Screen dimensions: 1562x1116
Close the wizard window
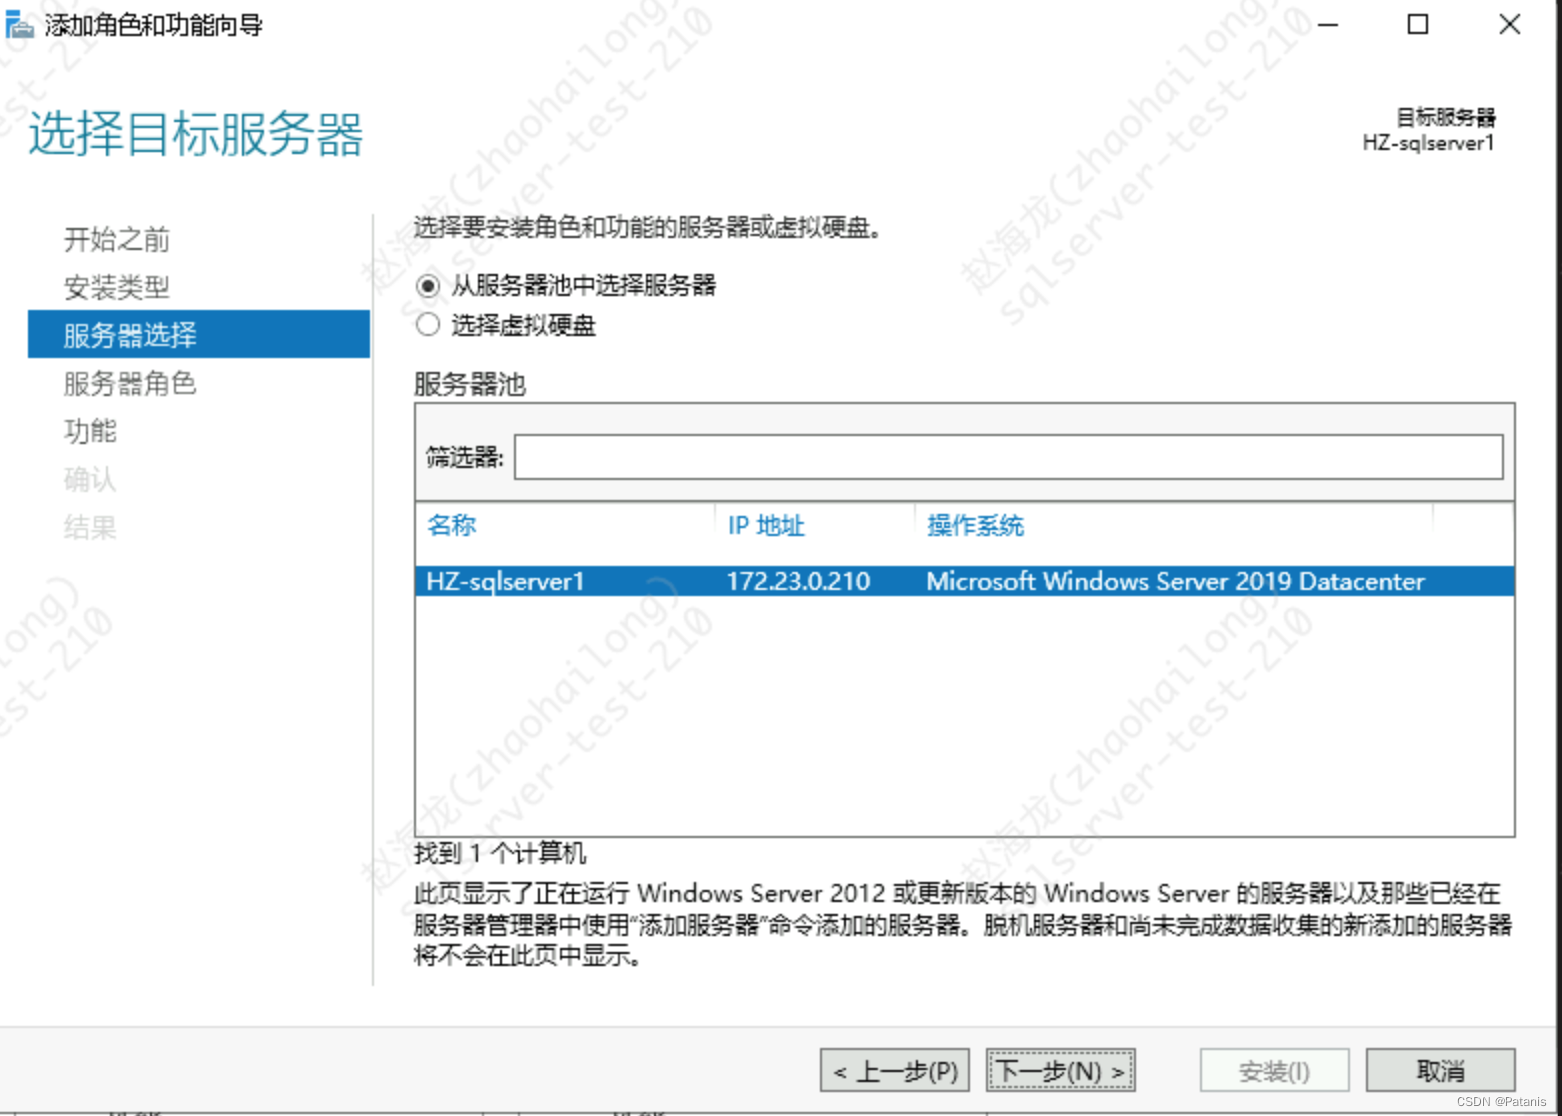[1510, 25]
